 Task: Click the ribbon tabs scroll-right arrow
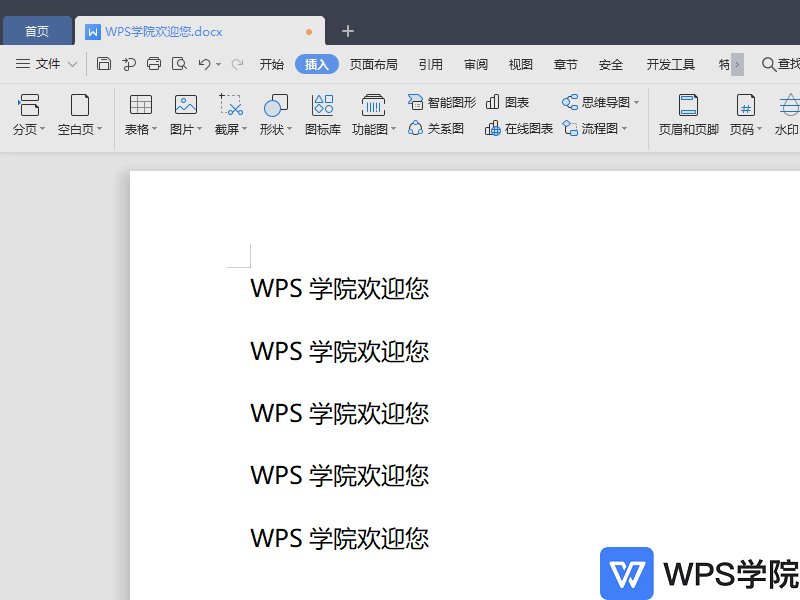[737, 64]
